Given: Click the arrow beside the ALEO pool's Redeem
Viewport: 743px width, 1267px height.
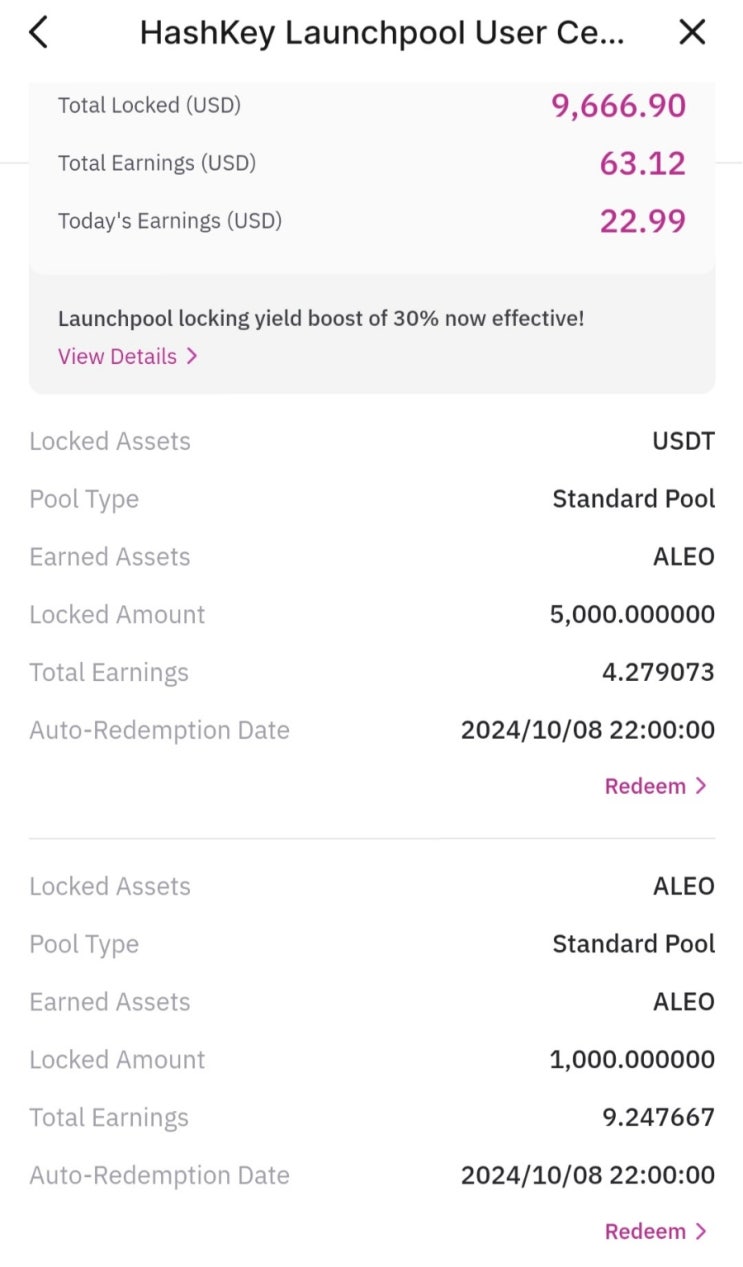Looking at the screenshot, I should [701, 1231].
